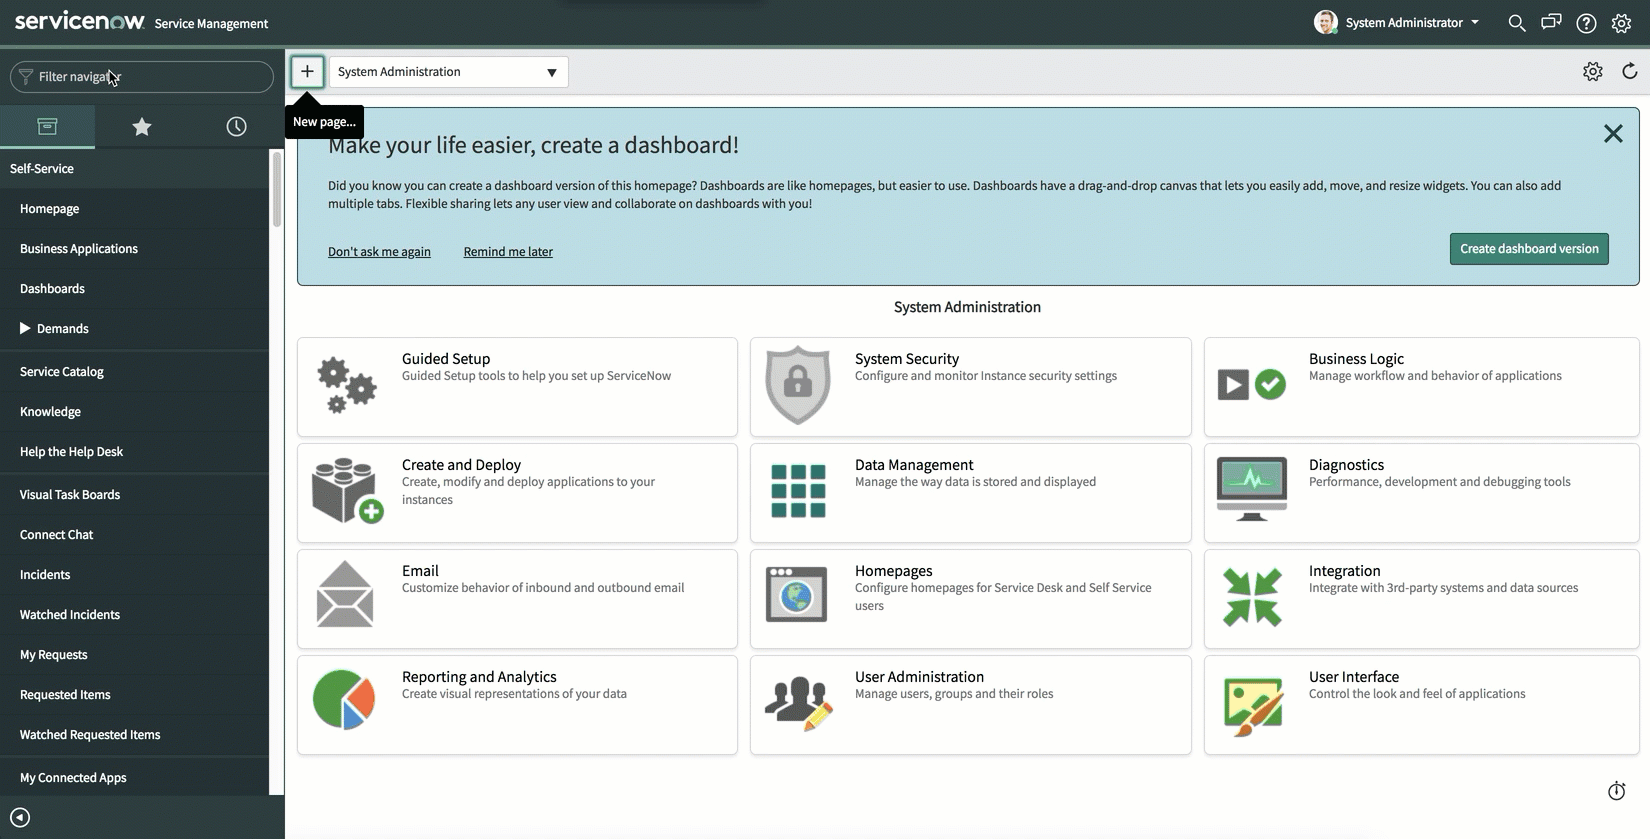Collapse the navigator with arrow icon

20,817
